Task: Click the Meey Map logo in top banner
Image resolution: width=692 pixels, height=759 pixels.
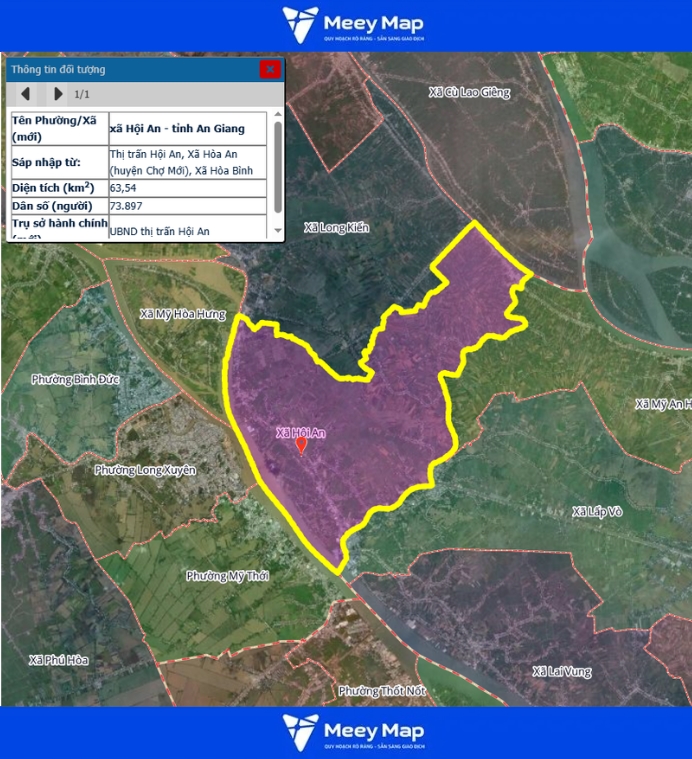Action: coord(353,25)
